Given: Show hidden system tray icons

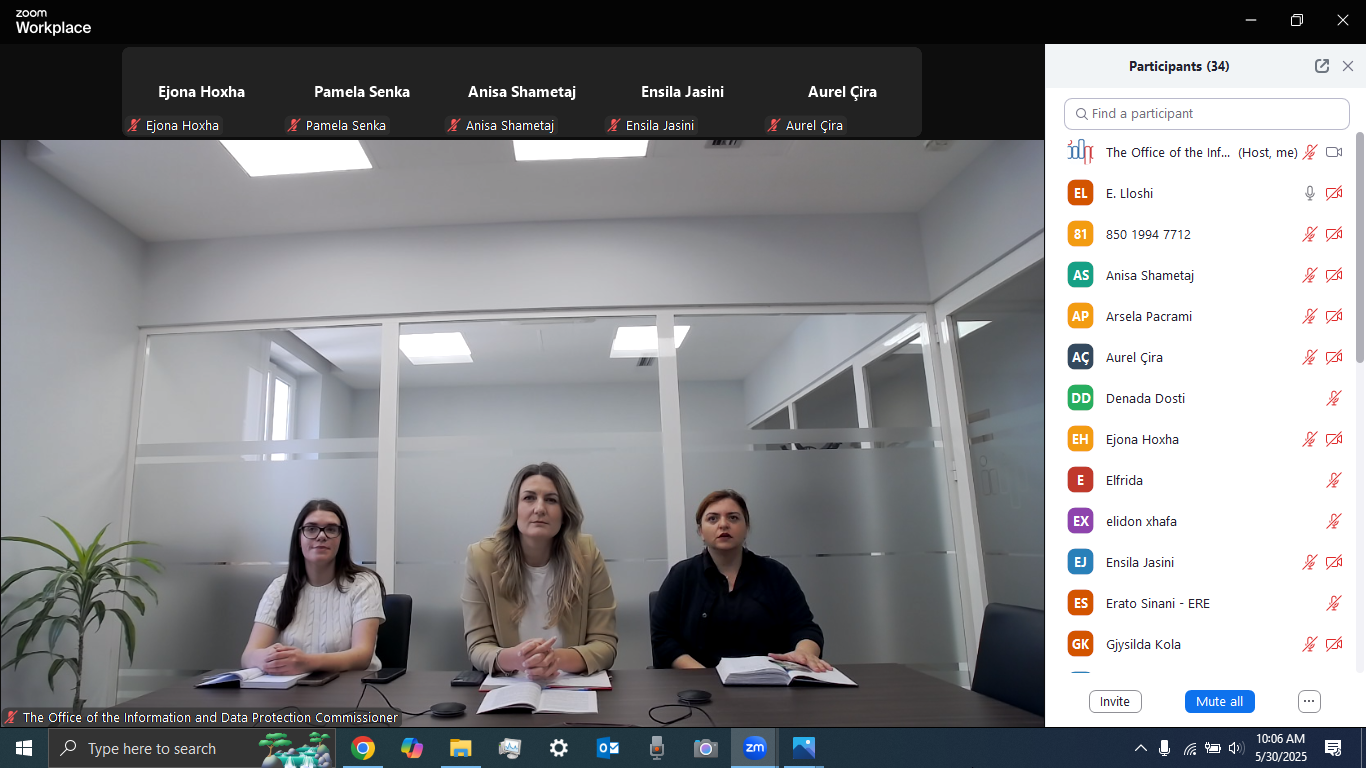Looking at the screenshot, I should [1140, 748].
